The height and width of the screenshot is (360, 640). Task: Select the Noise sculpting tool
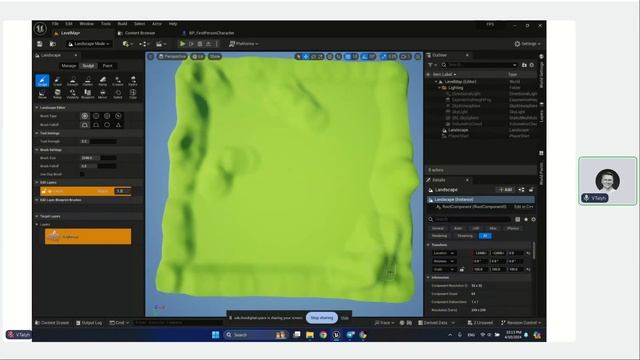42,94
